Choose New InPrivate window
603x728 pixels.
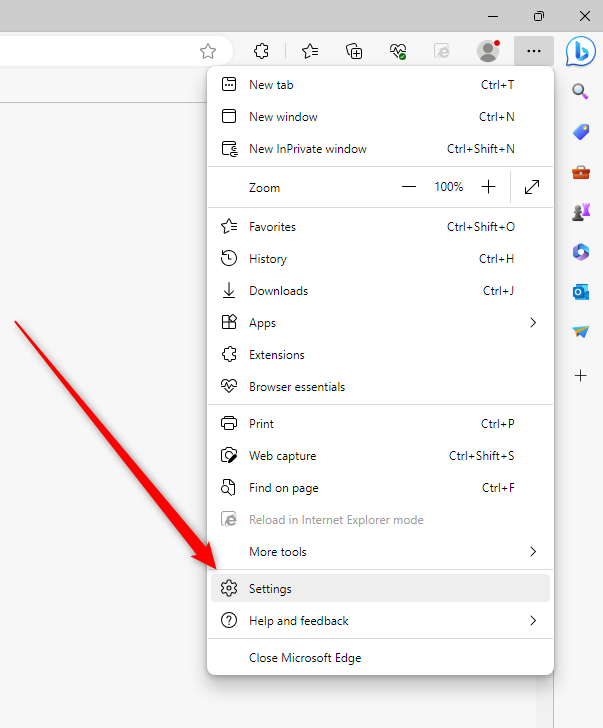pos(380,149)
